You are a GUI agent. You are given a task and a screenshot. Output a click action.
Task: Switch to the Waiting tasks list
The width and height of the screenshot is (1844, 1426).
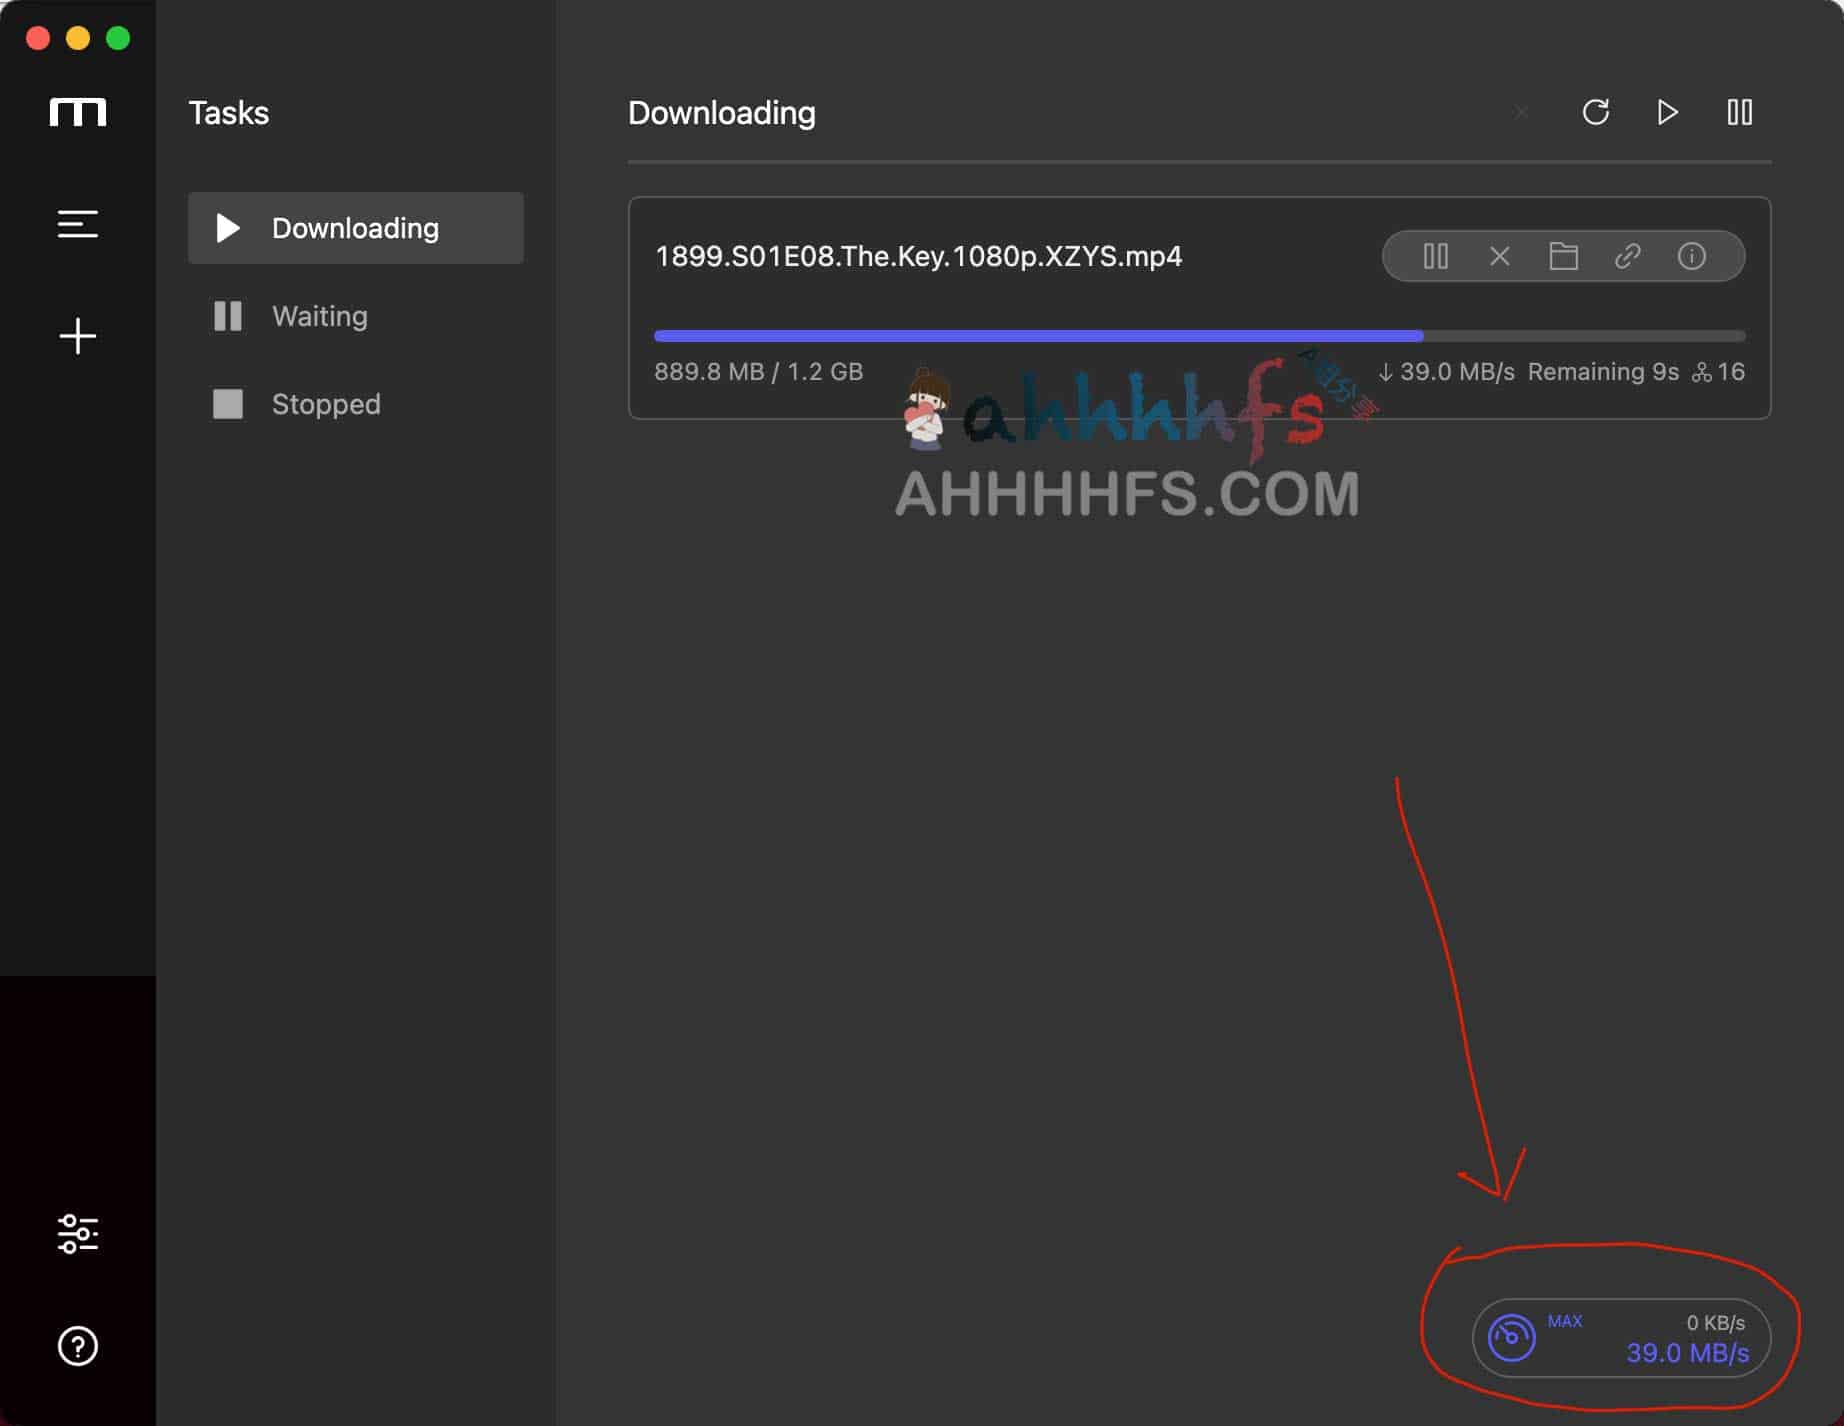(319, 316)
